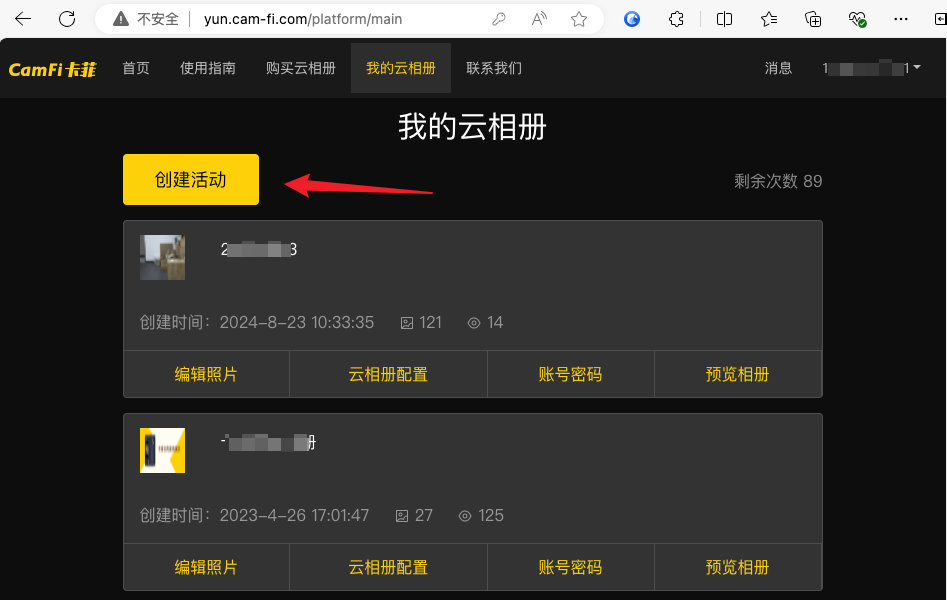
Task: Click the CamFi logo
Action: pyautogui.click(x=52, y=69)
